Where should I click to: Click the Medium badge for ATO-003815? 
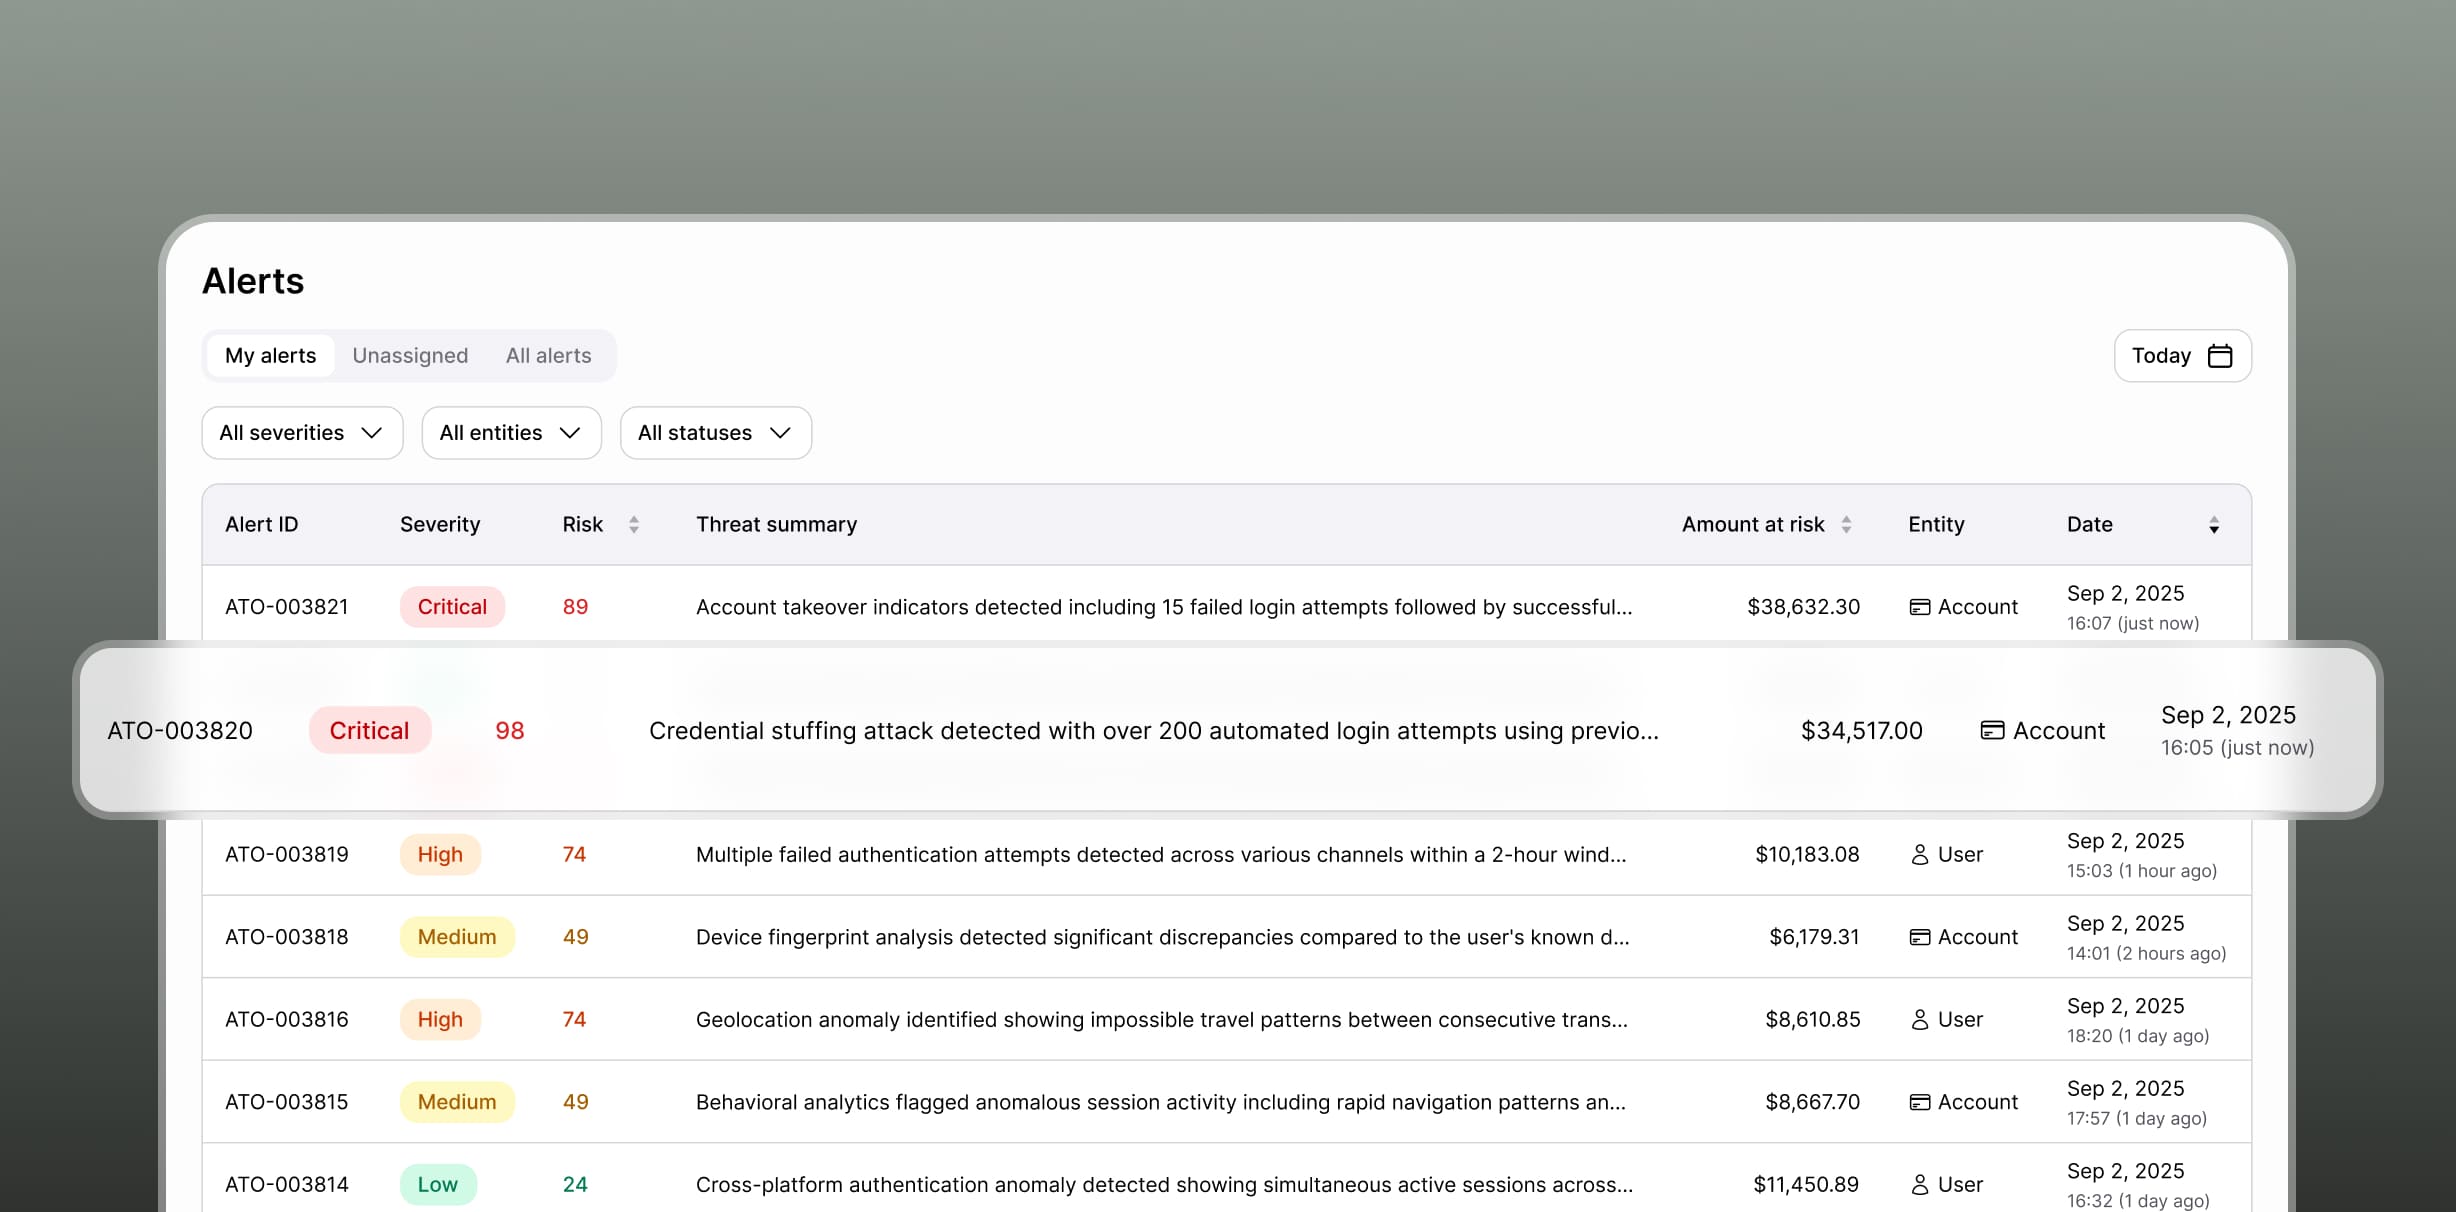[x=457, y=1102]
